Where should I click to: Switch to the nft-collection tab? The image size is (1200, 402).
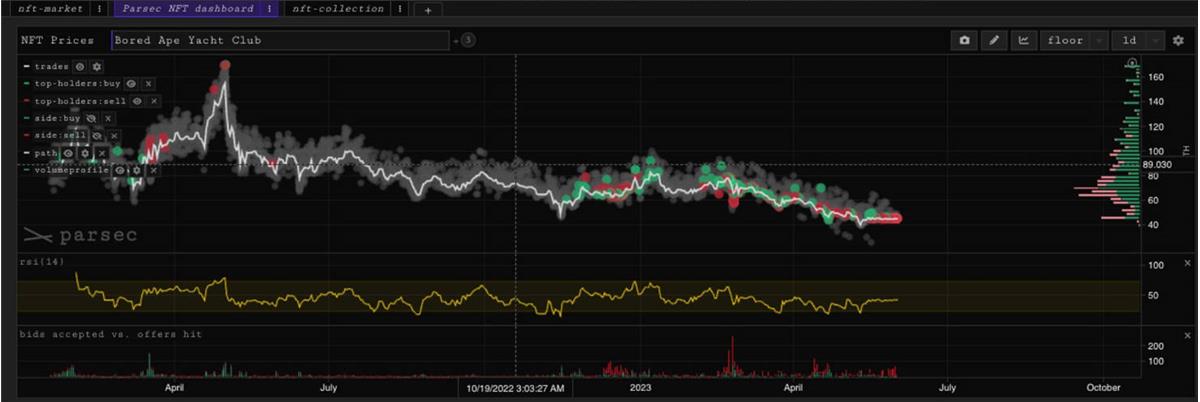338,9
